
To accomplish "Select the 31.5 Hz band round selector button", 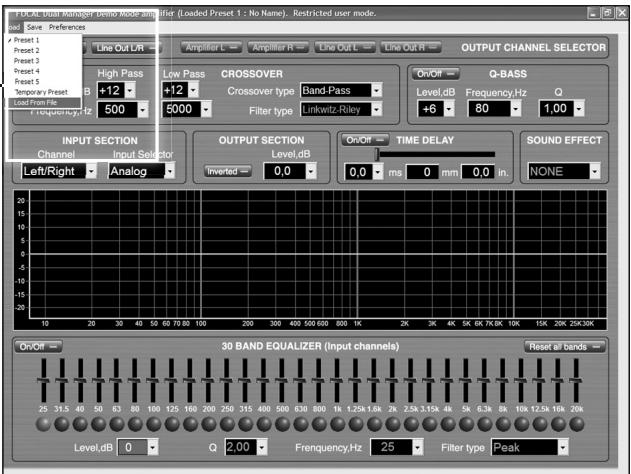I will [x=62, y=424].
